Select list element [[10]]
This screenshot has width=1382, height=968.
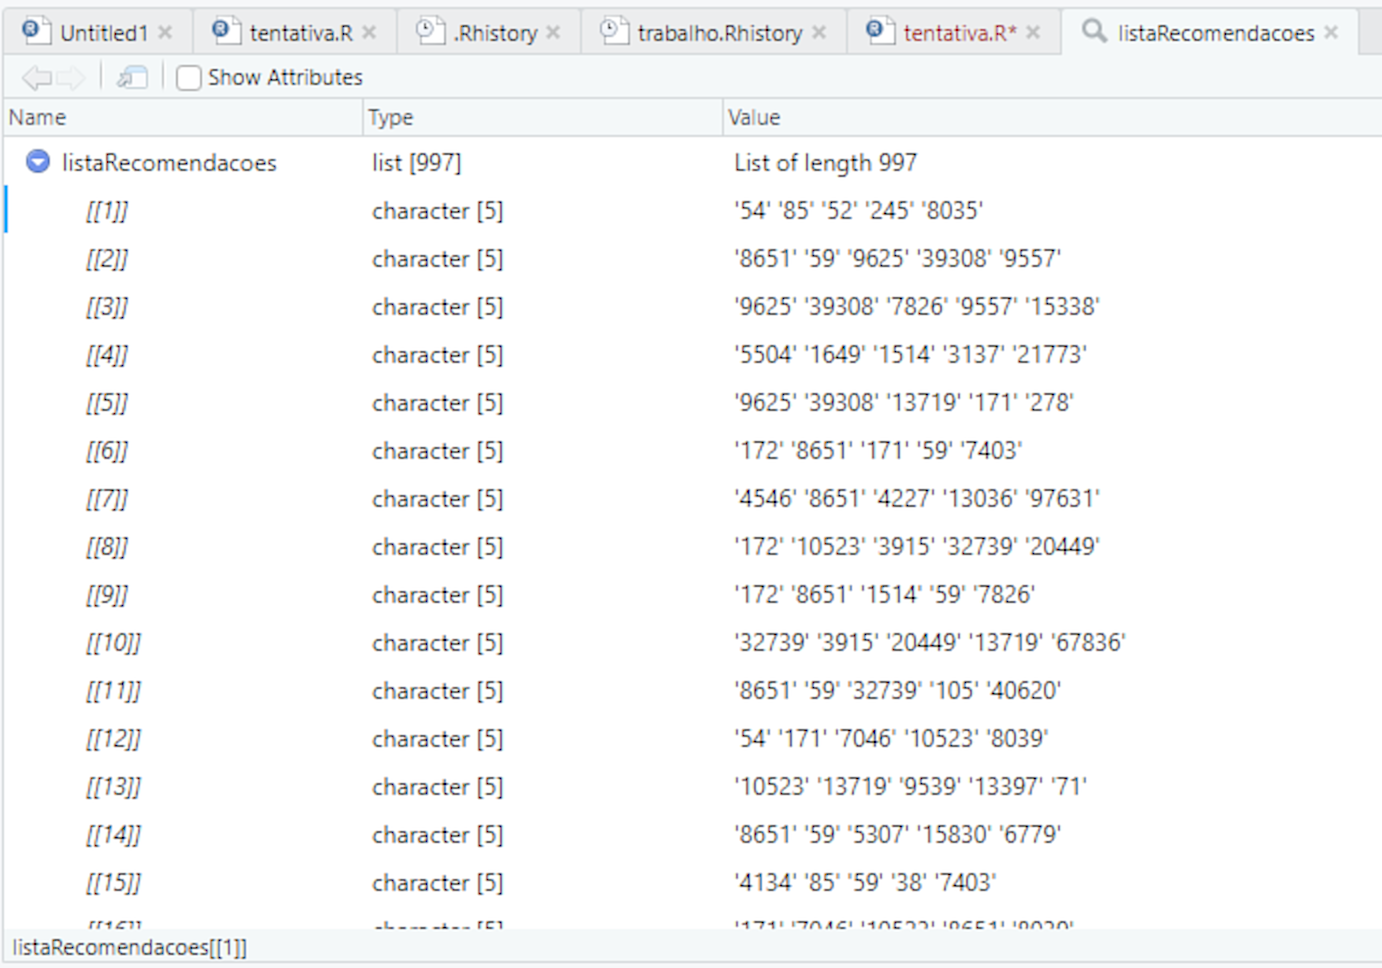(x=692, y=642)
